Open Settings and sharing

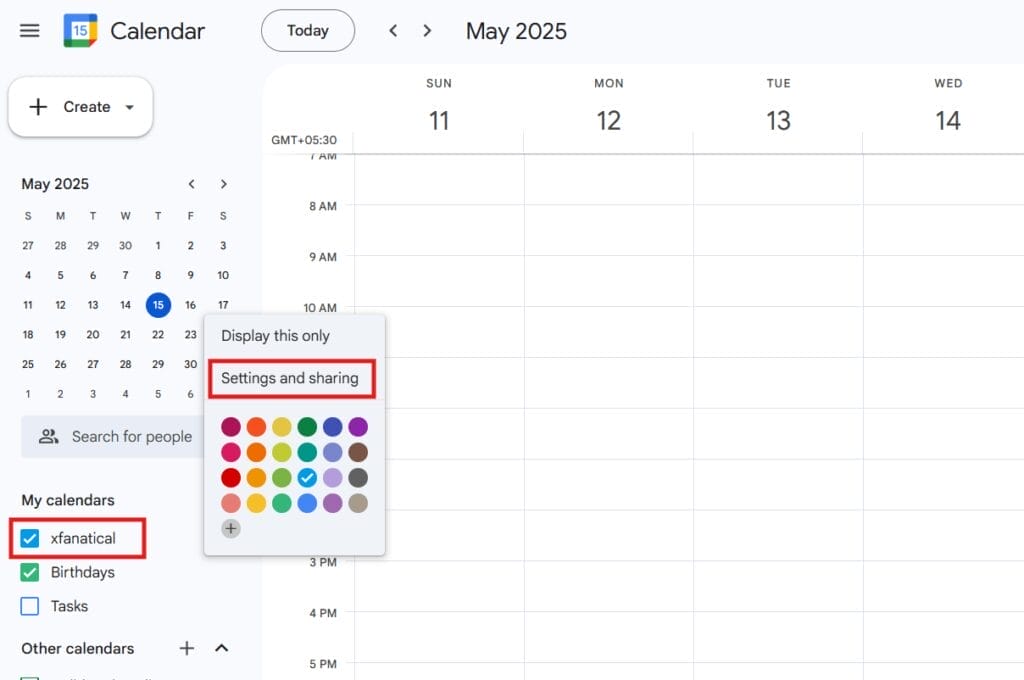click(289, 378)
